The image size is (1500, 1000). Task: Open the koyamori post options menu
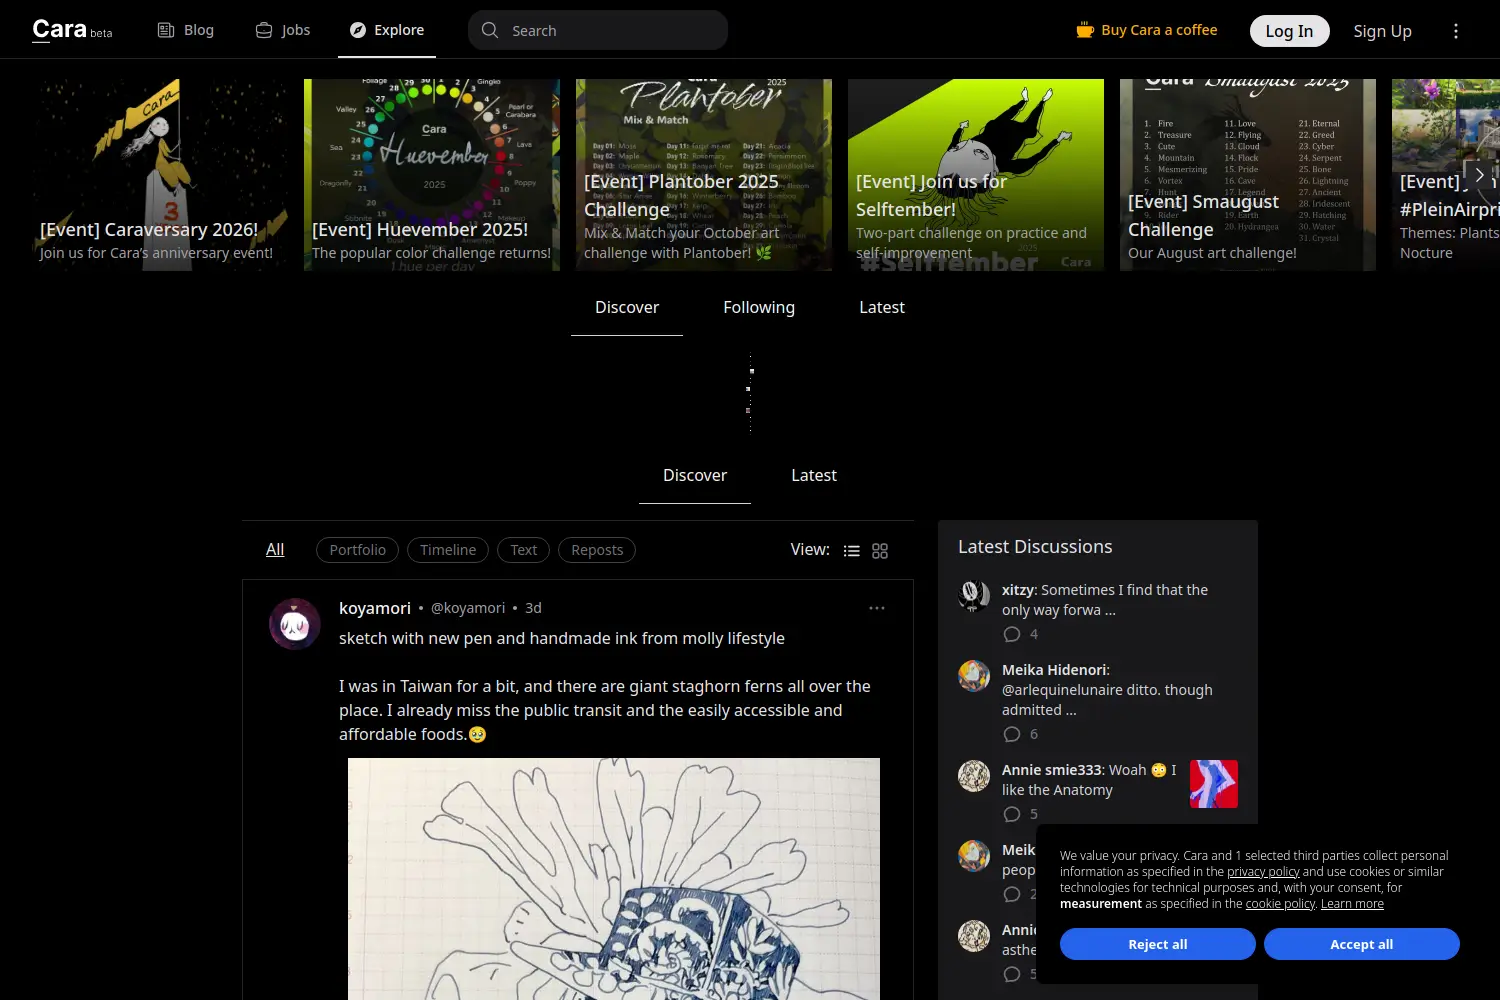[877, 608]
